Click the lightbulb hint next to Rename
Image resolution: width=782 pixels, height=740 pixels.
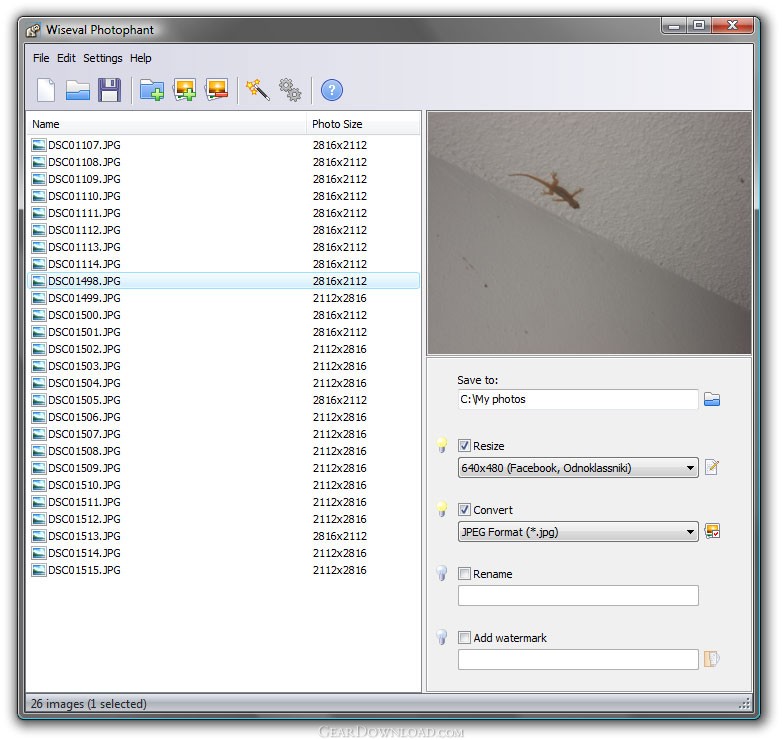442,573
